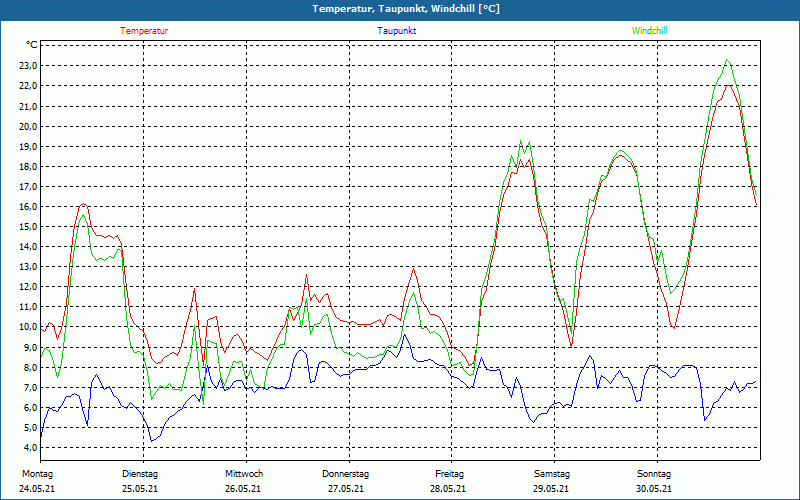Click the 'Montag' day label
Viewport: 800px width, 500px height.
[37, 474]
